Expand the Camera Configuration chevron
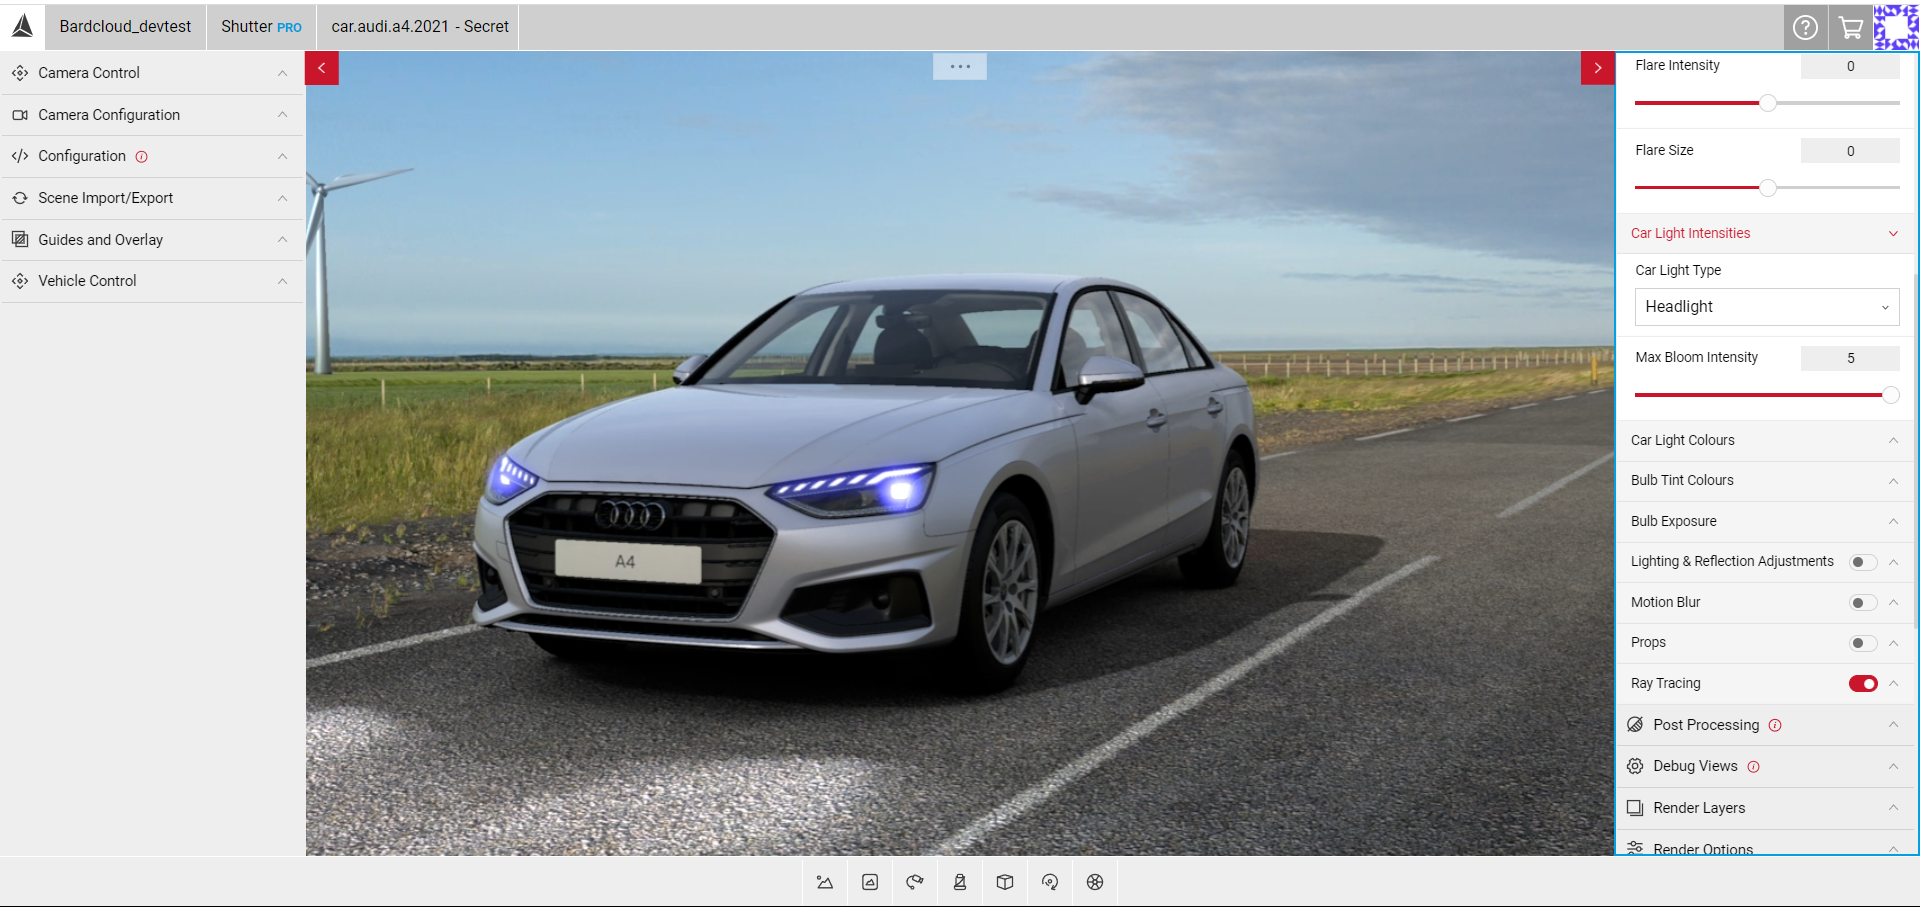Screen dimensions: 1920x907 (x=283, y=115)
